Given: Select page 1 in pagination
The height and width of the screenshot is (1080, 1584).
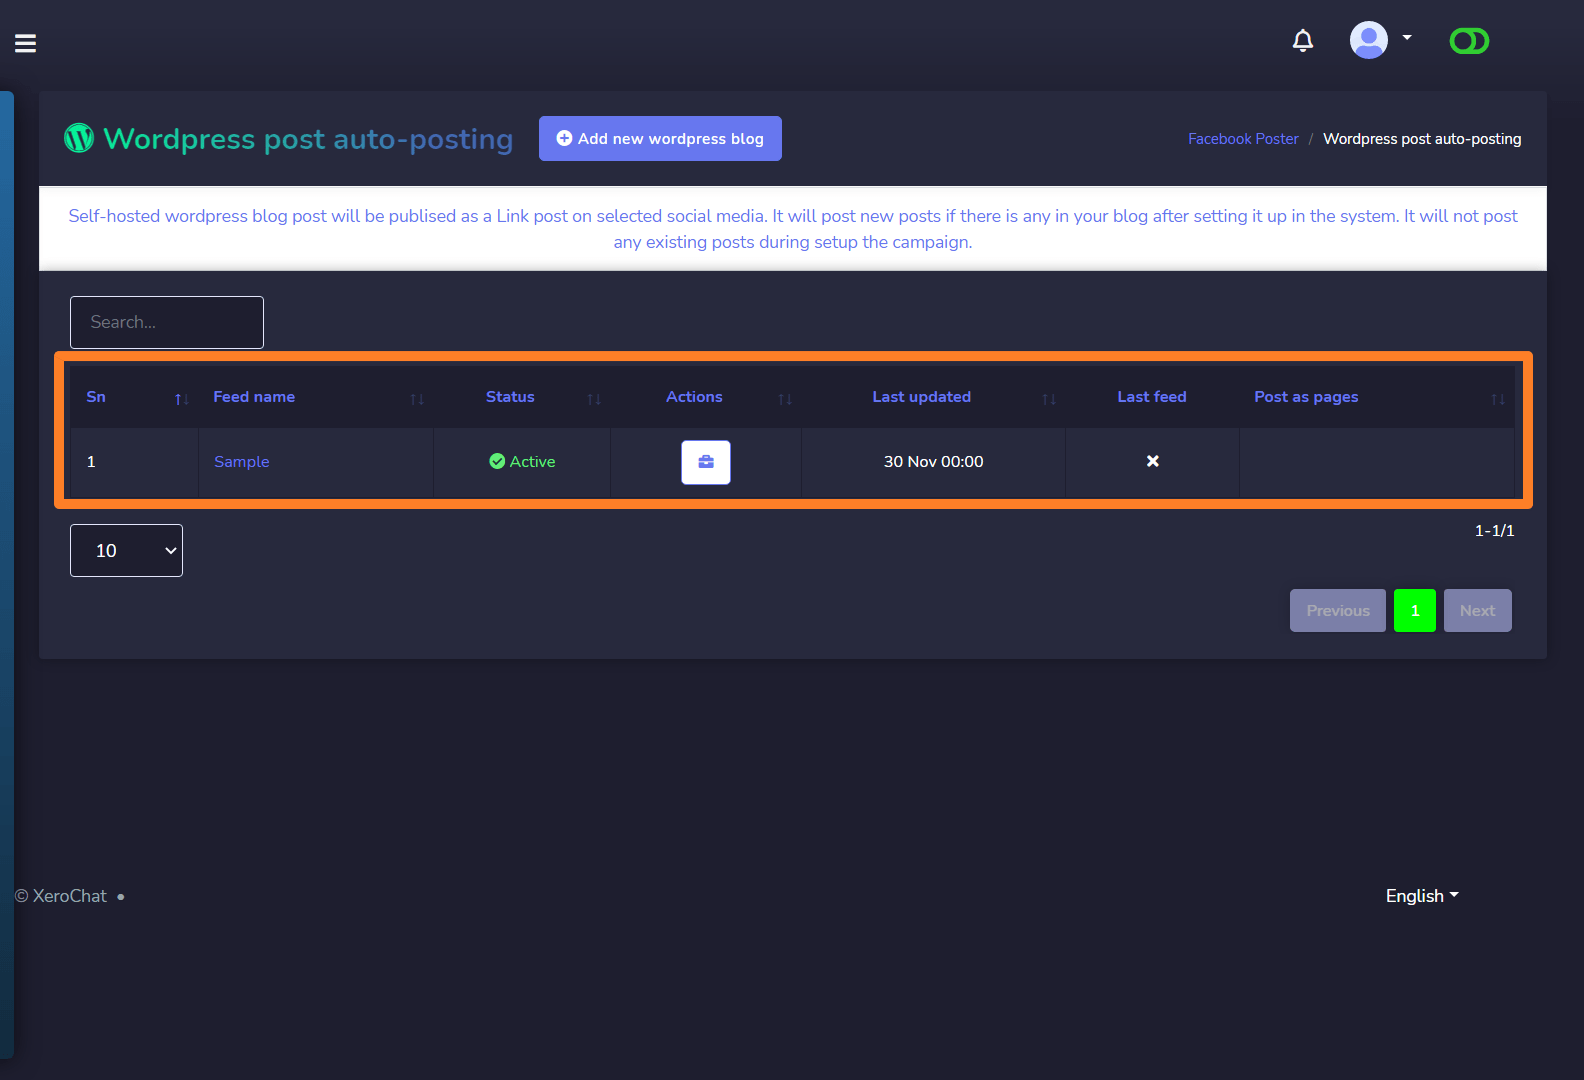Looking at the screenshot, I should tap(1415, 610).
